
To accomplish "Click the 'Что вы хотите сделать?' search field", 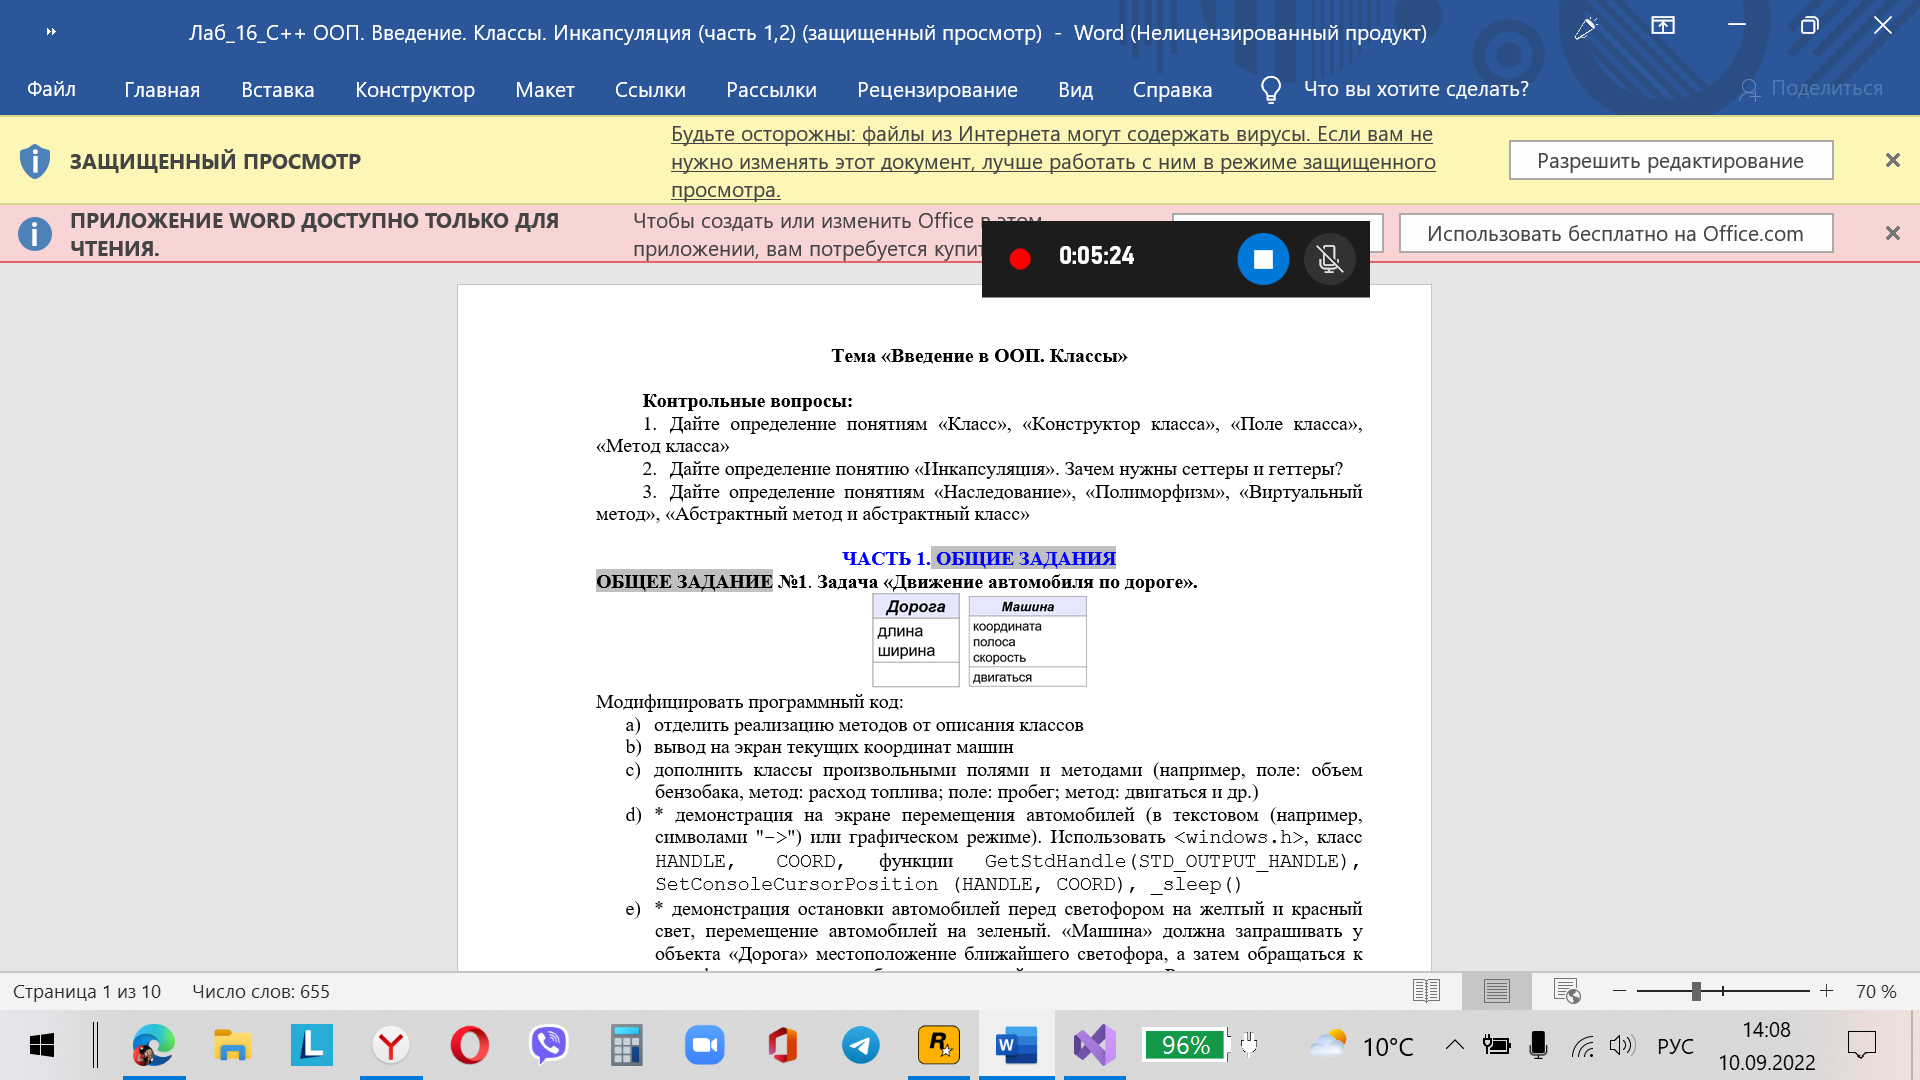I will tap(1416, 89).
